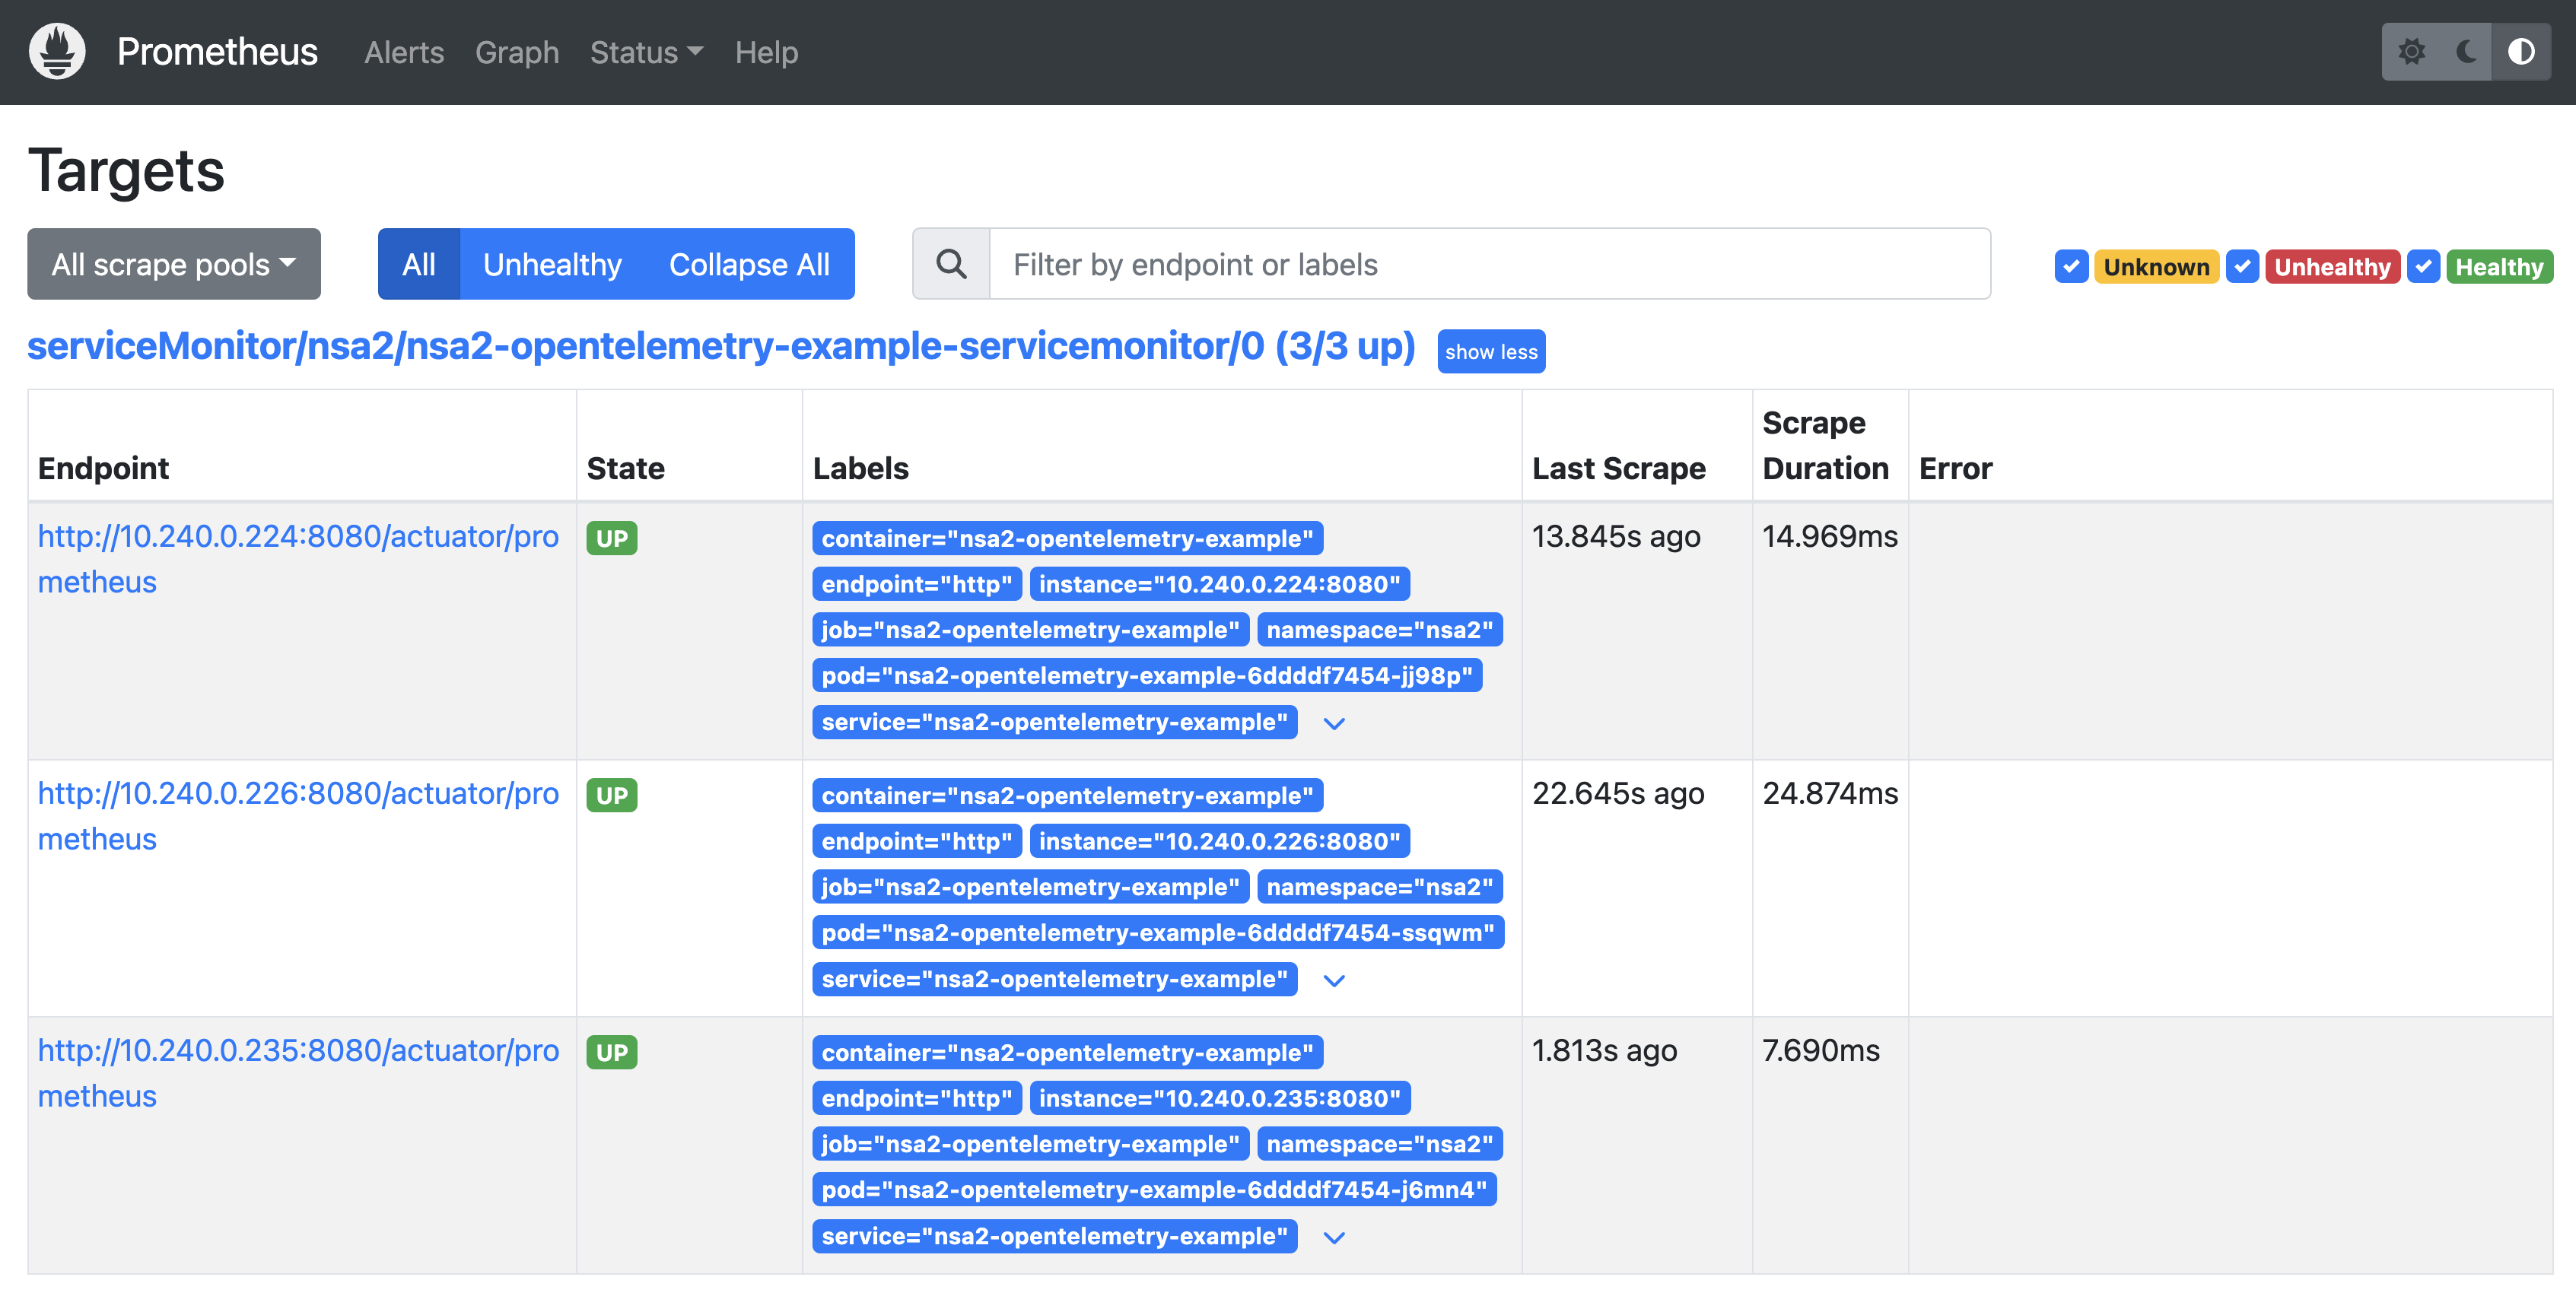Click pod label ending in ssqwm
The height and width of the screenshot is (1296, 2576).
click(x=1158, y=933)
